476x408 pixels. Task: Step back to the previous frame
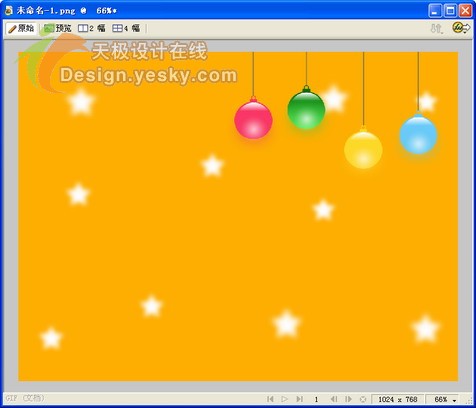click(x=334, y=399)
